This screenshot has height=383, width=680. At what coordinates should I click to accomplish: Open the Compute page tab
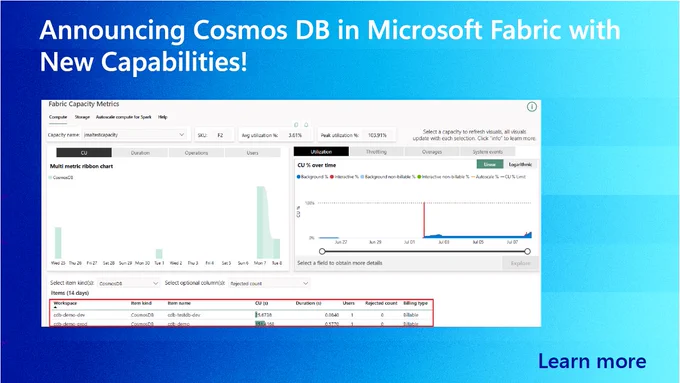(x=58, y=117)
